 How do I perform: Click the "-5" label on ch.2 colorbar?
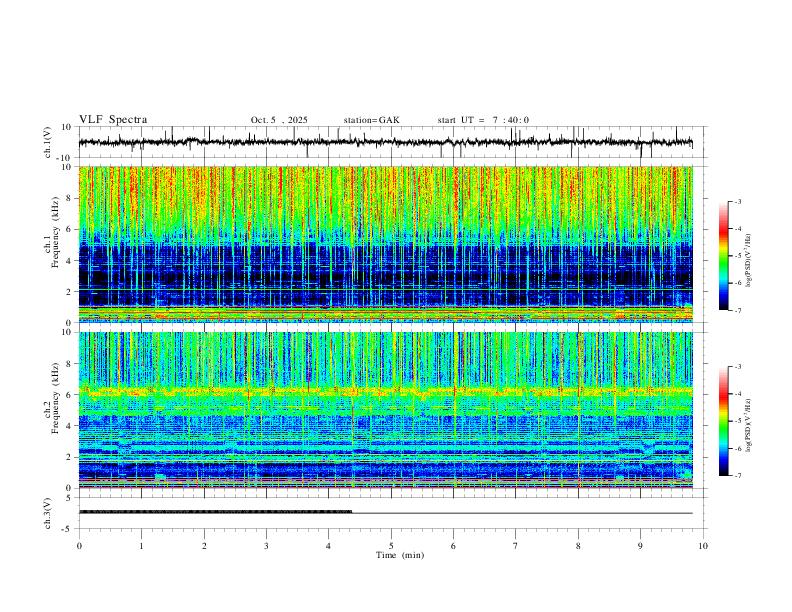click(737, 421)
